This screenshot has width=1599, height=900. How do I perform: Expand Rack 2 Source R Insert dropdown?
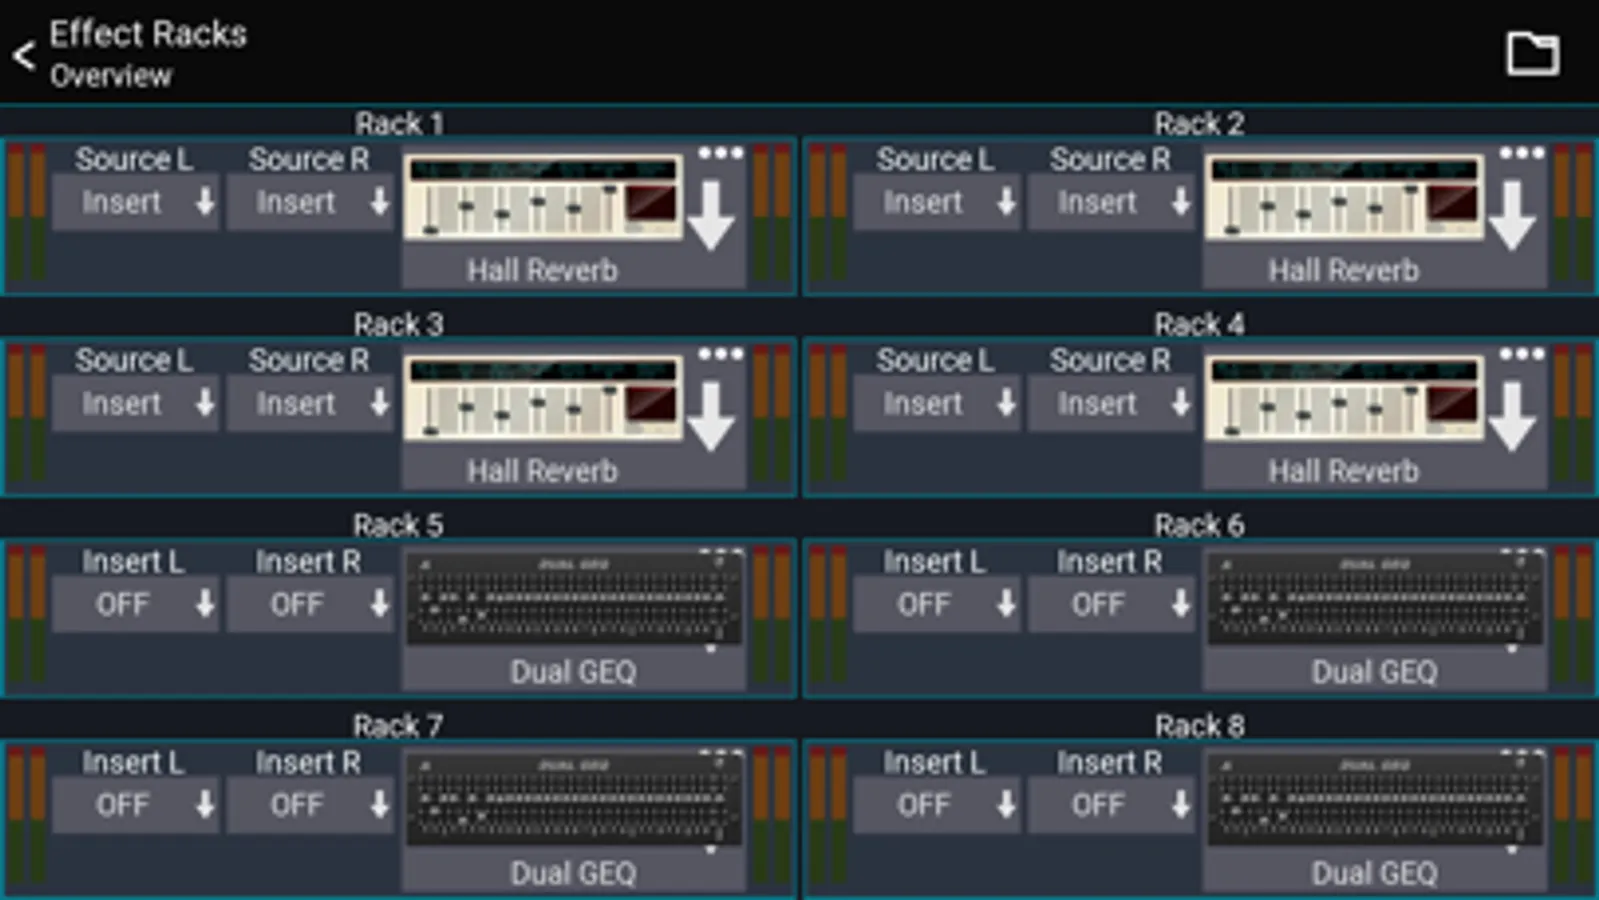point(1110,203)
